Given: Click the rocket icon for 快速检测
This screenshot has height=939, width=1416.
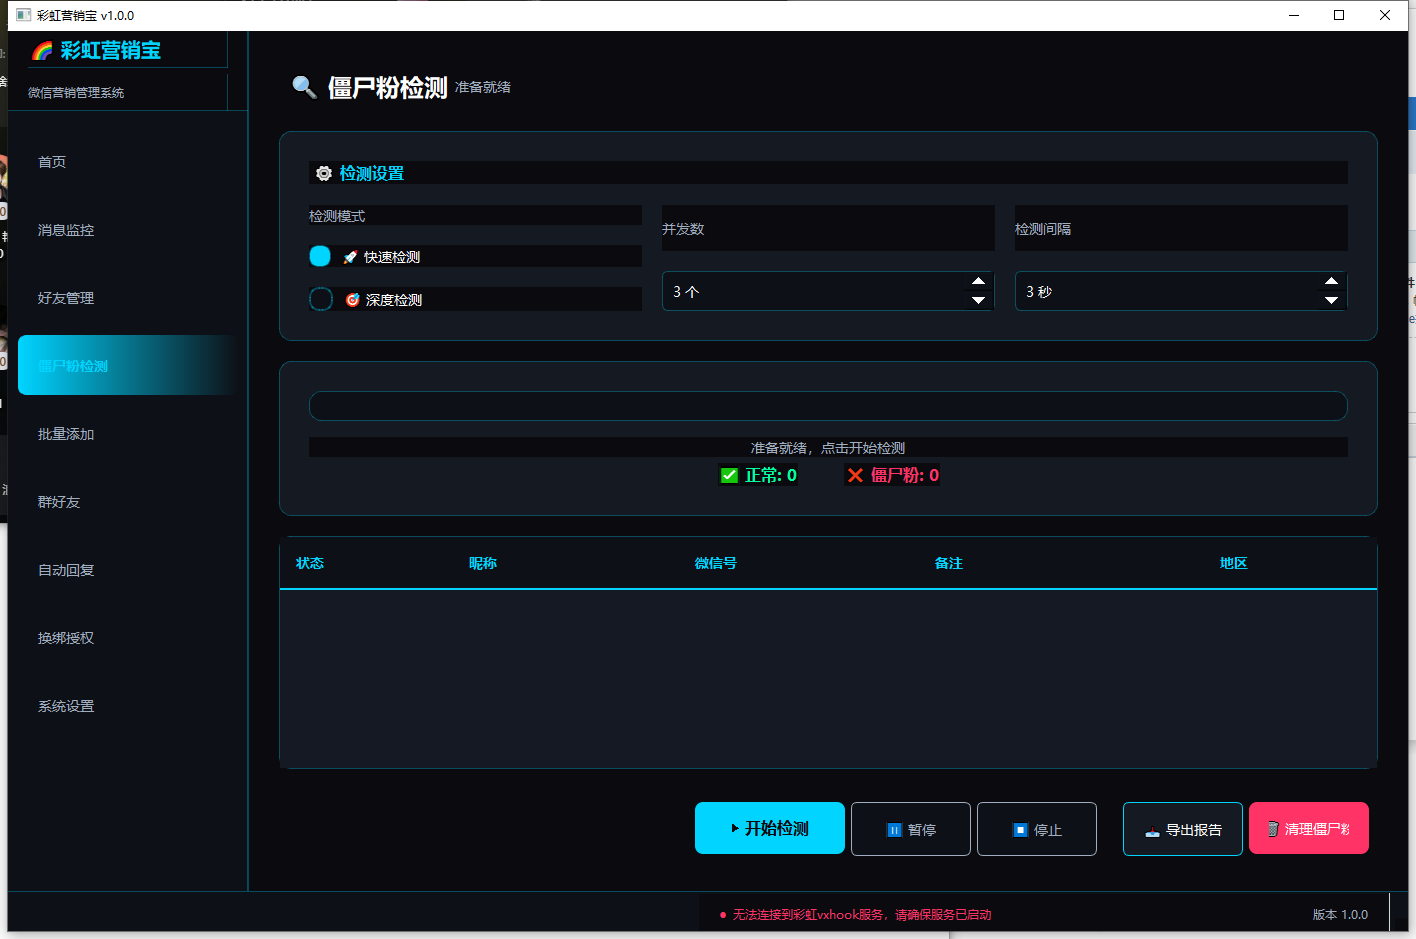Looking at the screenshot, I should [x=350, y=257].
